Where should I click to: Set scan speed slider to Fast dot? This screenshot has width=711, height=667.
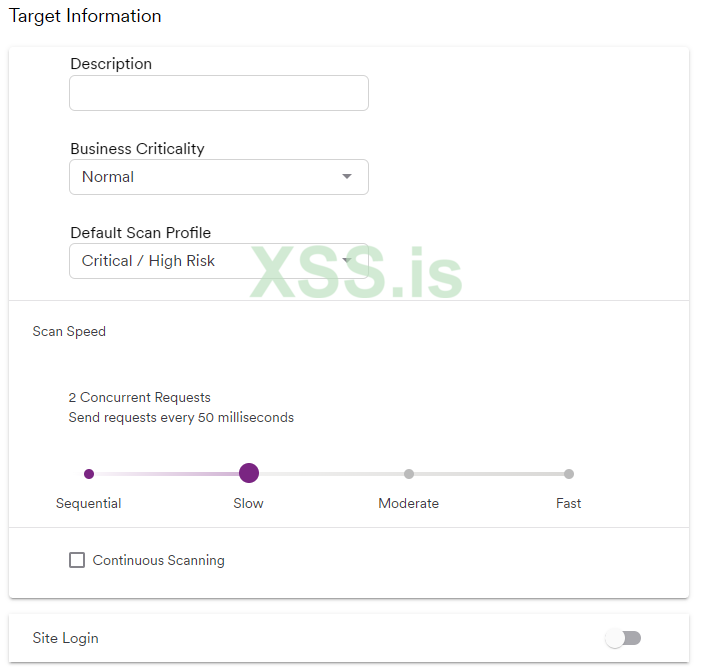point(569,474)
